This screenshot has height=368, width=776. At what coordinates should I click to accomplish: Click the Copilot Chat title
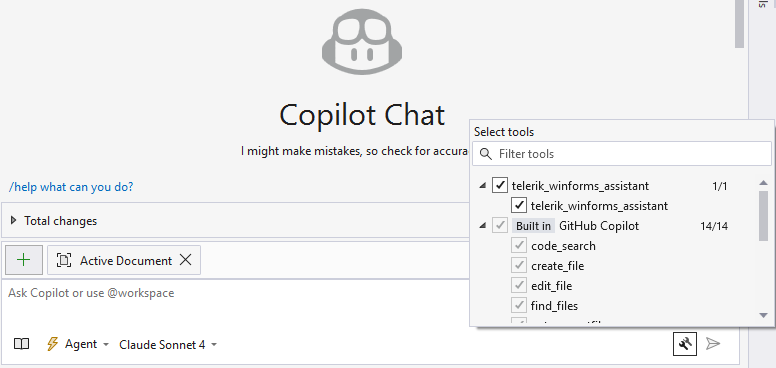(362, 115)
